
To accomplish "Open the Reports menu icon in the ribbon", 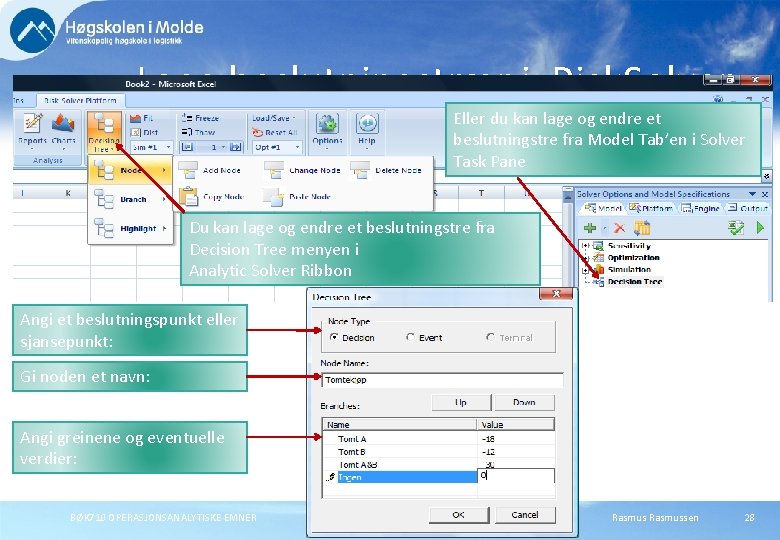I will coord(32,124).
